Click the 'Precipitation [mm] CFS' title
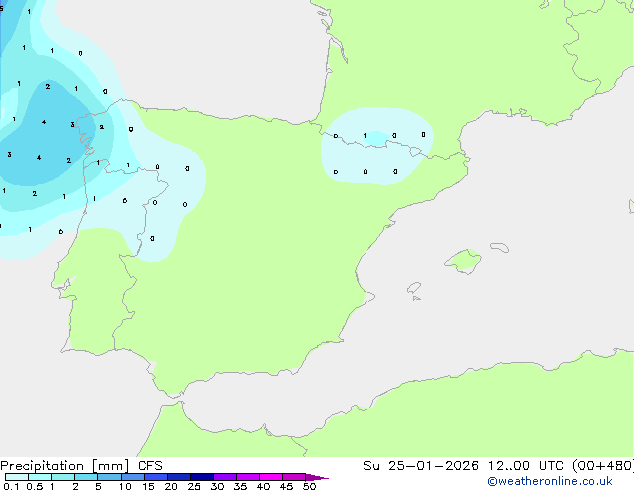The height and width of the screenshot is (490, 634). [81, 466]
